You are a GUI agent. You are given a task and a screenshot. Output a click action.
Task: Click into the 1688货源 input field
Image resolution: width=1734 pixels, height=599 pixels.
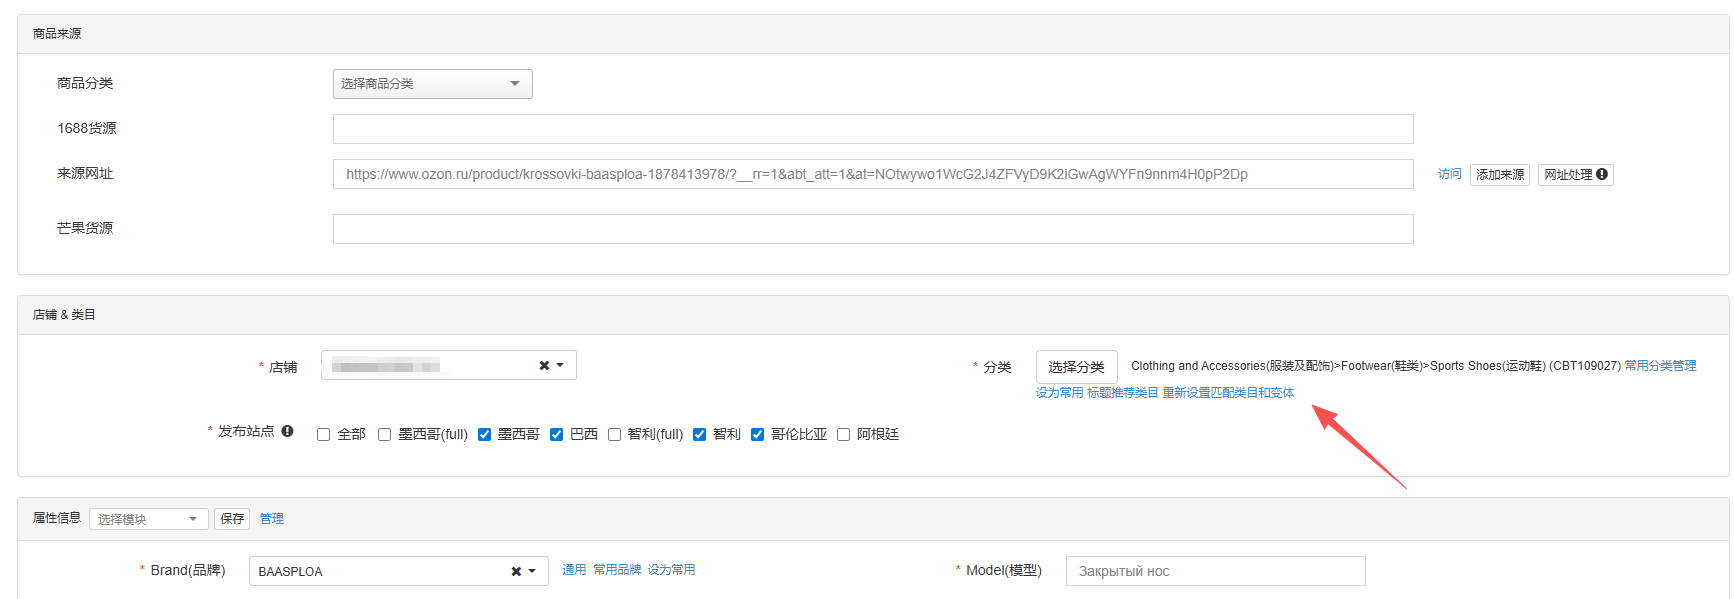[x=872, y=129]
